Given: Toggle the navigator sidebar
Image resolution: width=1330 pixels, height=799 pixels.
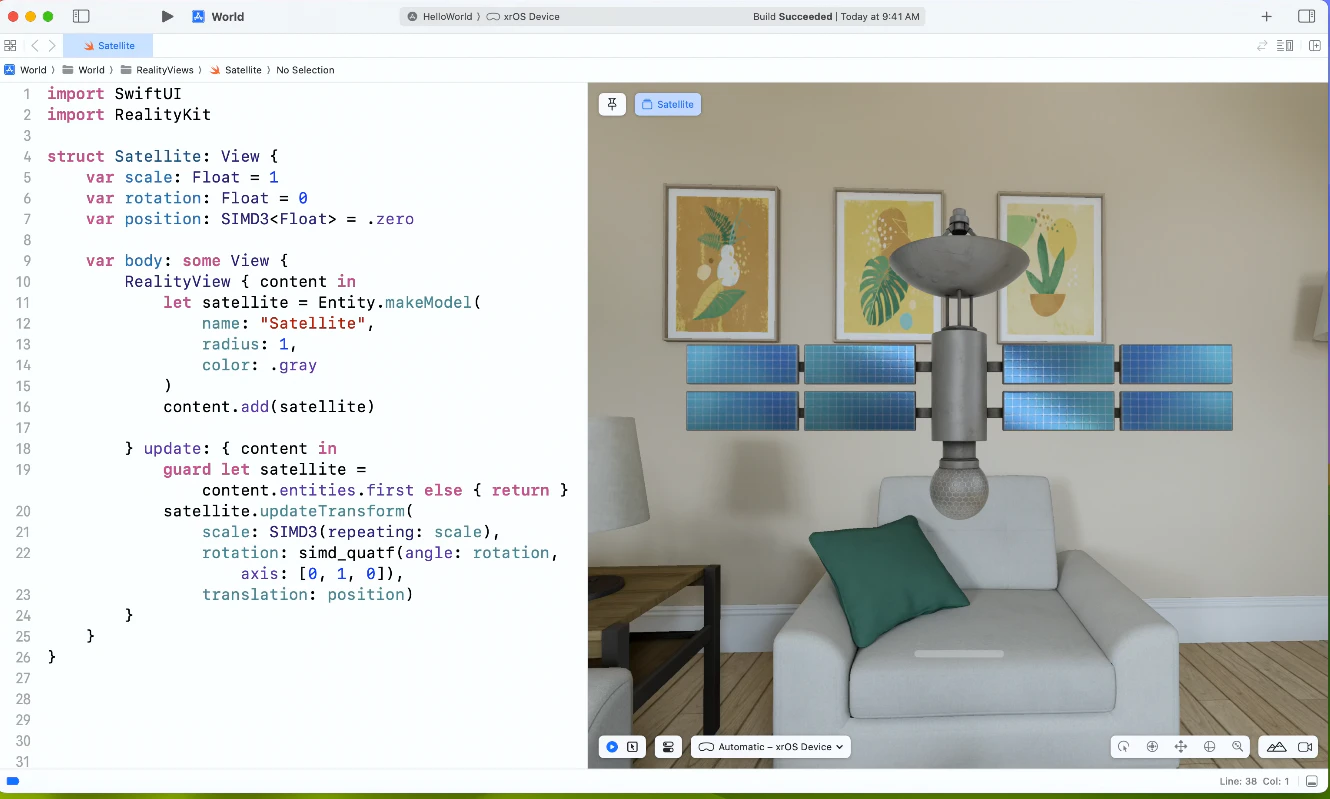Looking at the screenshot, I should click(x=82, y=16).
